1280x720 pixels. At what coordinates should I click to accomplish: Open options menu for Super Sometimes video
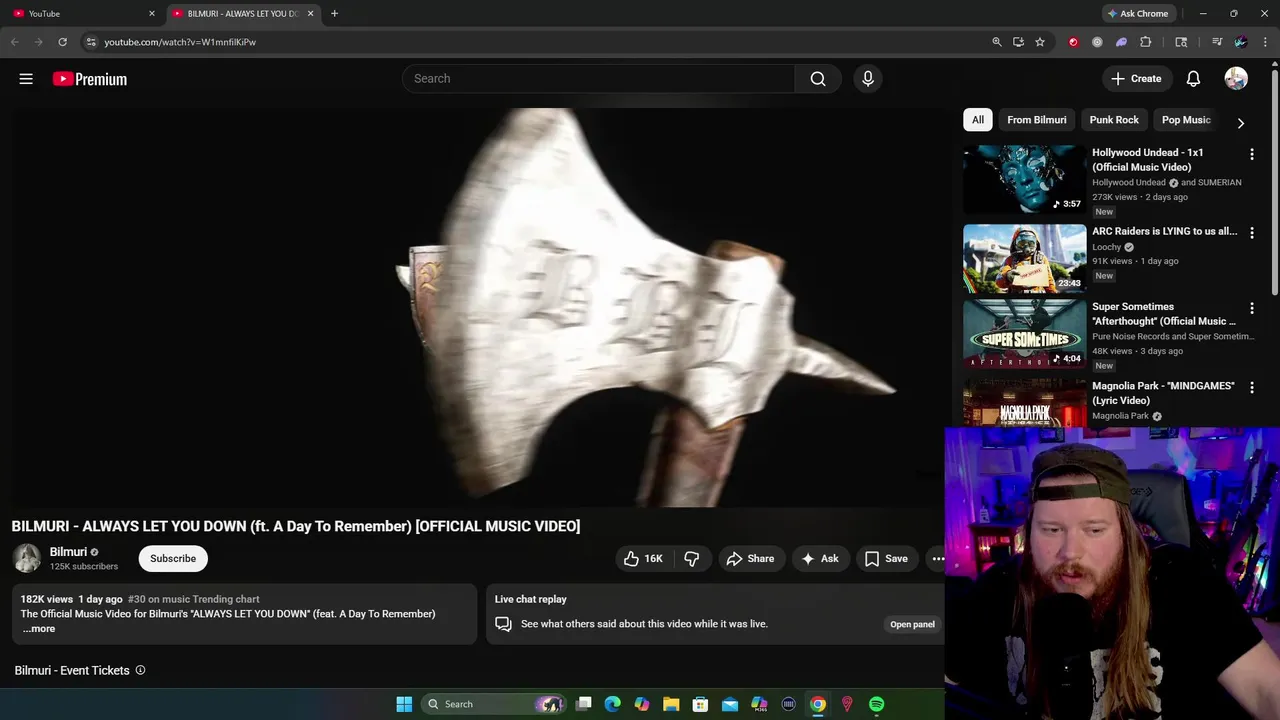click(x=1252, y=309)
